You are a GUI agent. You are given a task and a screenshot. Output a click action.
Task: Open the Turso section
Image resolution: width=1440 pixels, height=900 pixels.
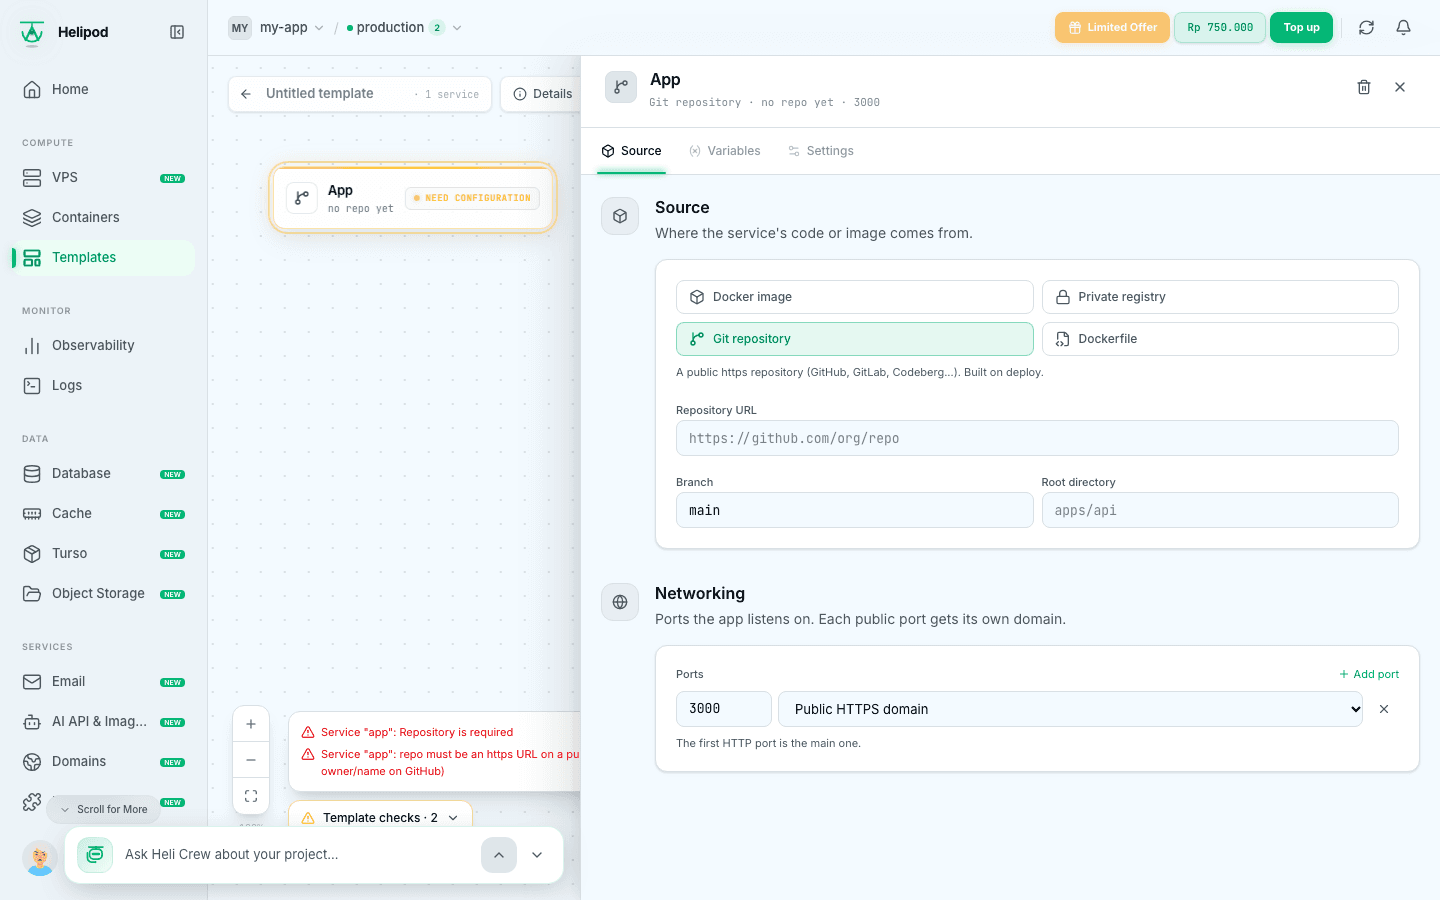pos(103,553)
